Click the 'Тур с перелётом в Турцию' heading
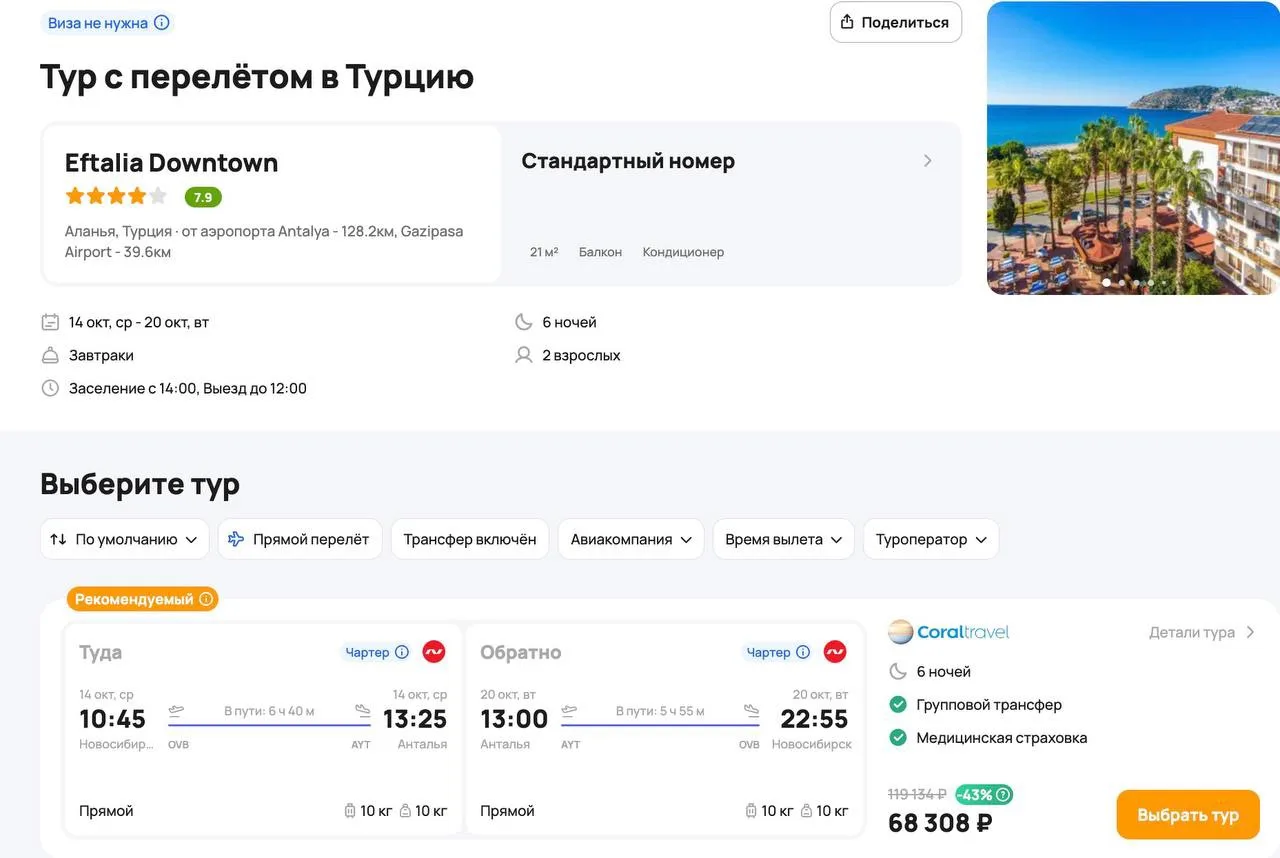Screen dimensions: 1280x858 (257, 77)
